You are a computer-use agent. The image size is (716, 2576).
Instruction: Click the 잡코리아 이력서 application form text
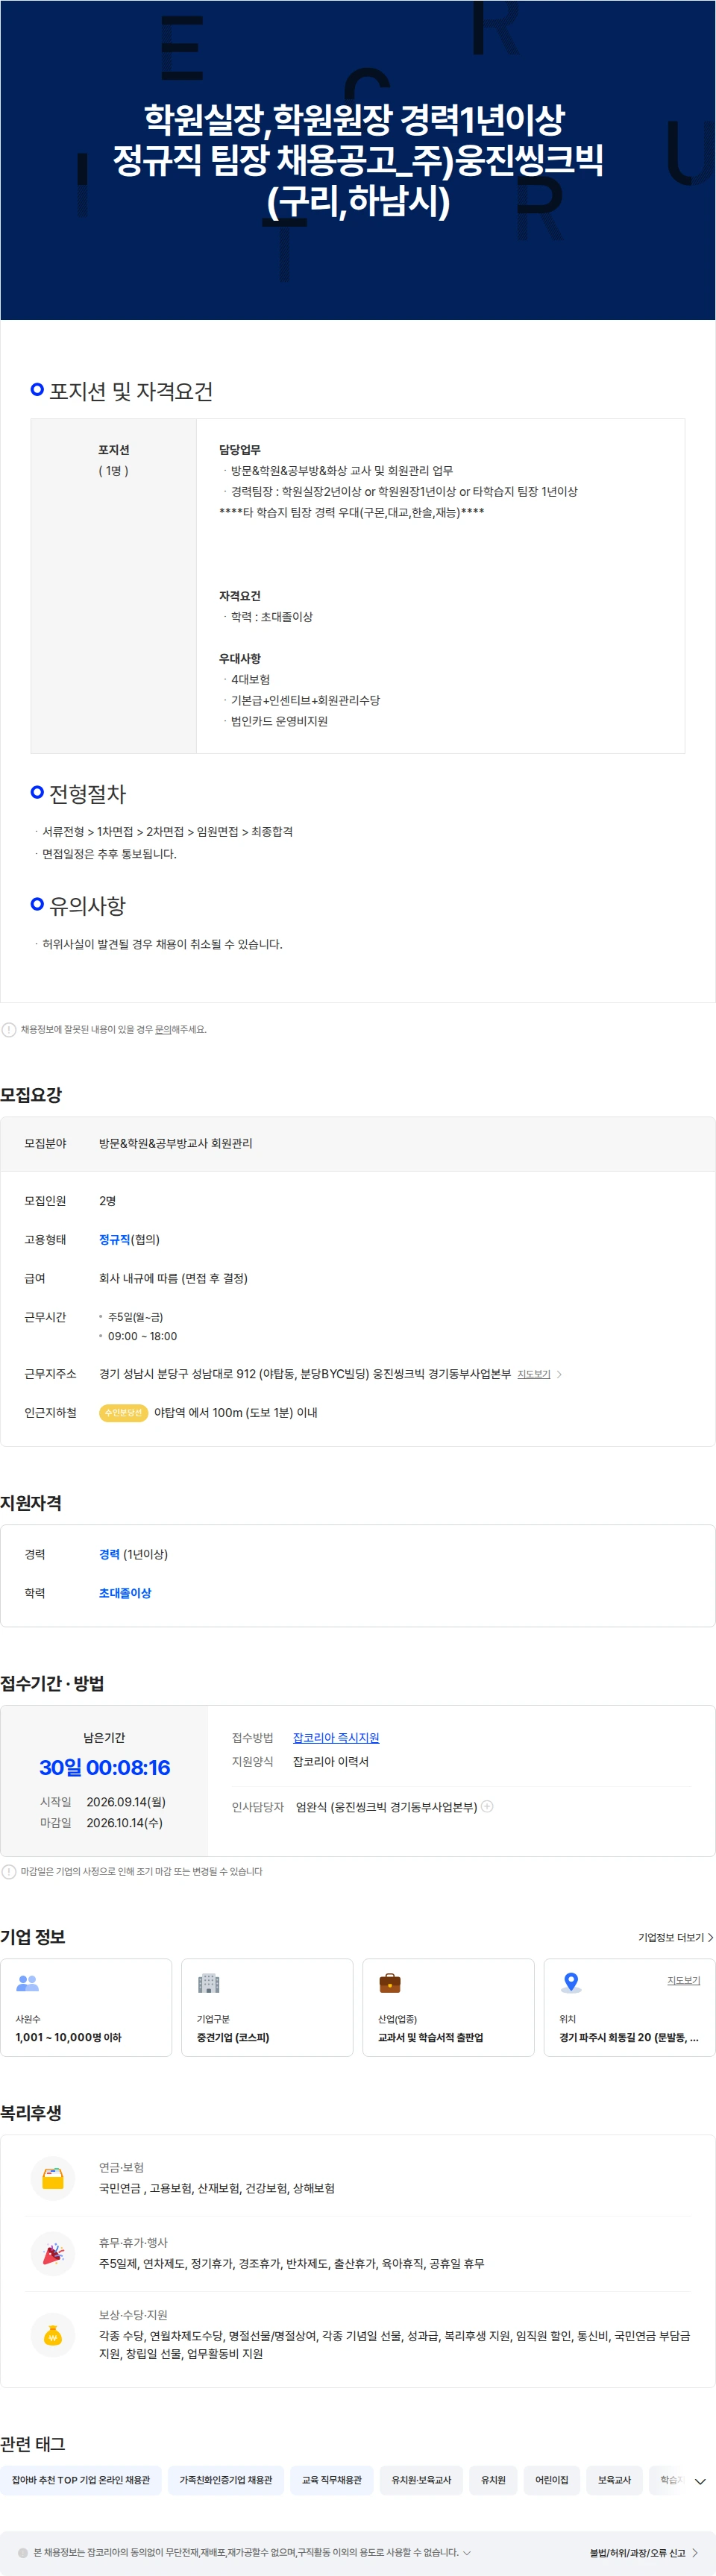pos(331,1762)
